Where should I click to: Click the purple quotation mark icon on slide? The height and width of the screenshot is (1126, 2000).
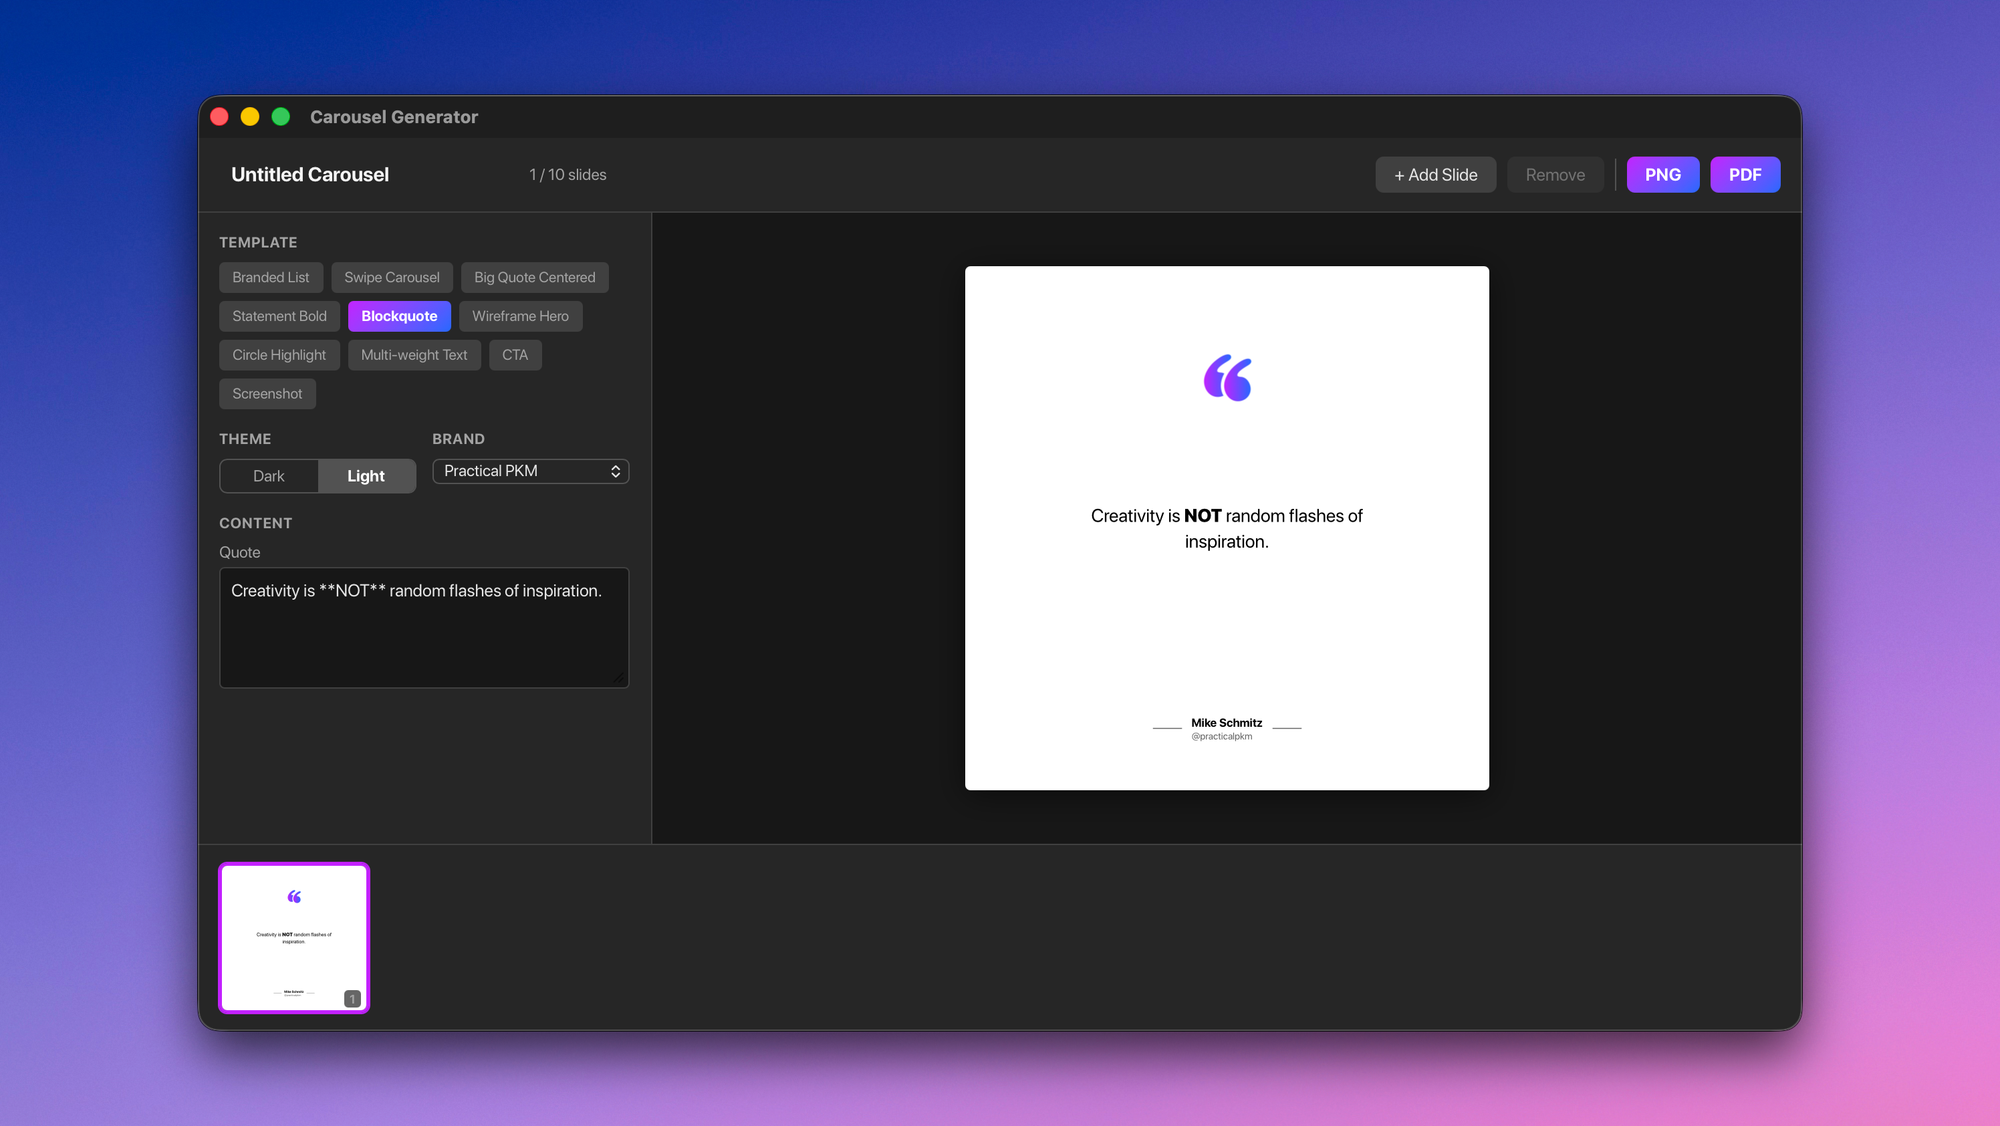click(1227, 378)
